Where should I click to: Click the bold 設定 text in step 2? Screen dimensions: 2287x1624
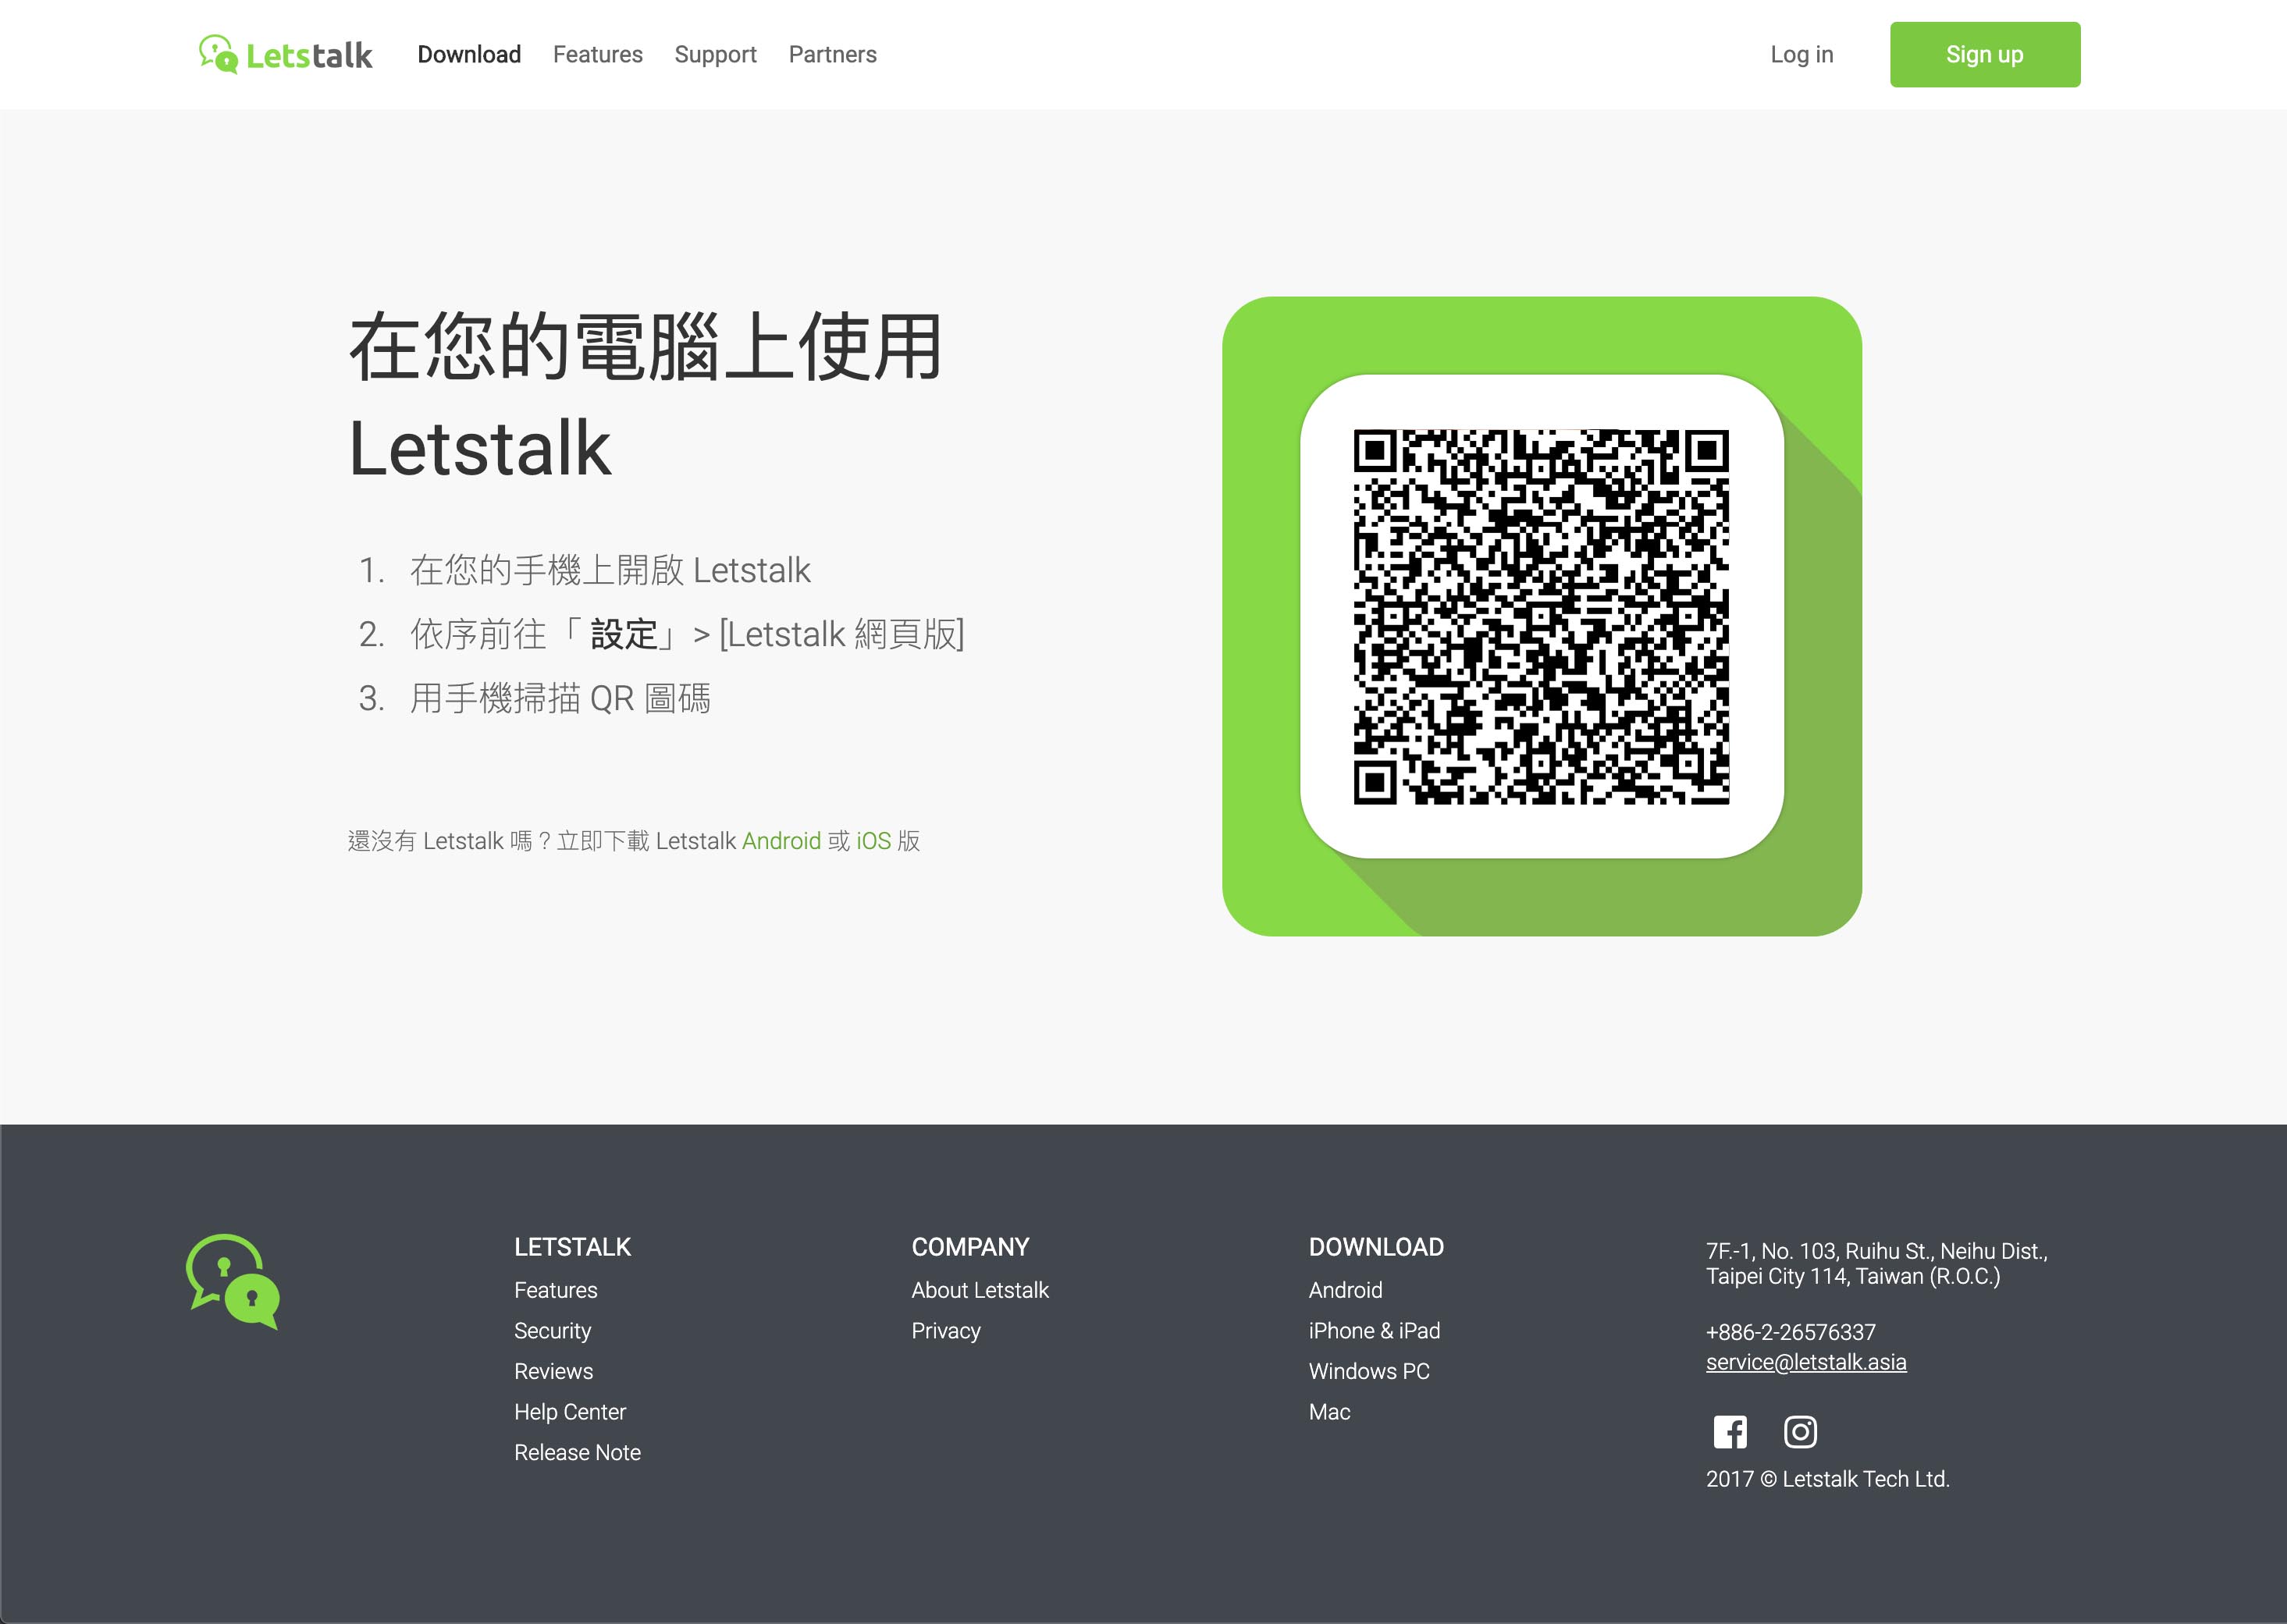623,634
